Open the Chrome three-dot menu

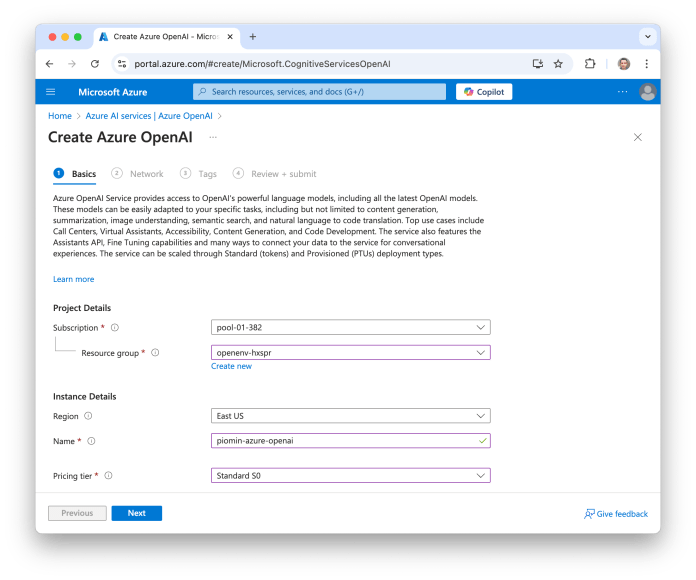tap(646, 64)
